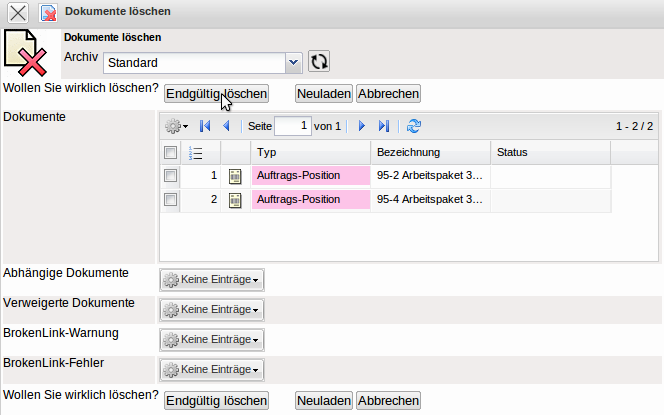Sort by the Typ column header
This screenshot has width=664, height=415.
pos(311,152)
